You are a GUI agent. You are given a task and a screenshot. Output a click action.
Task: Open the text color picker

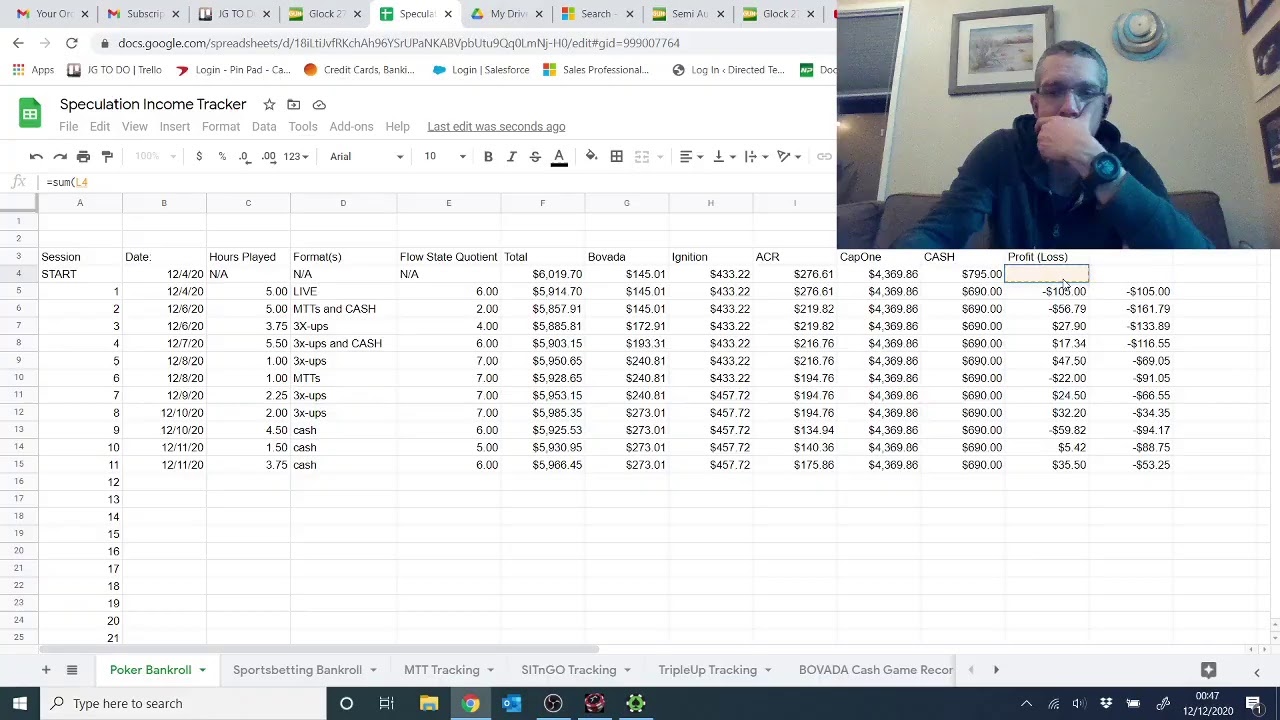pyautogui.click(x=559, y=156)
